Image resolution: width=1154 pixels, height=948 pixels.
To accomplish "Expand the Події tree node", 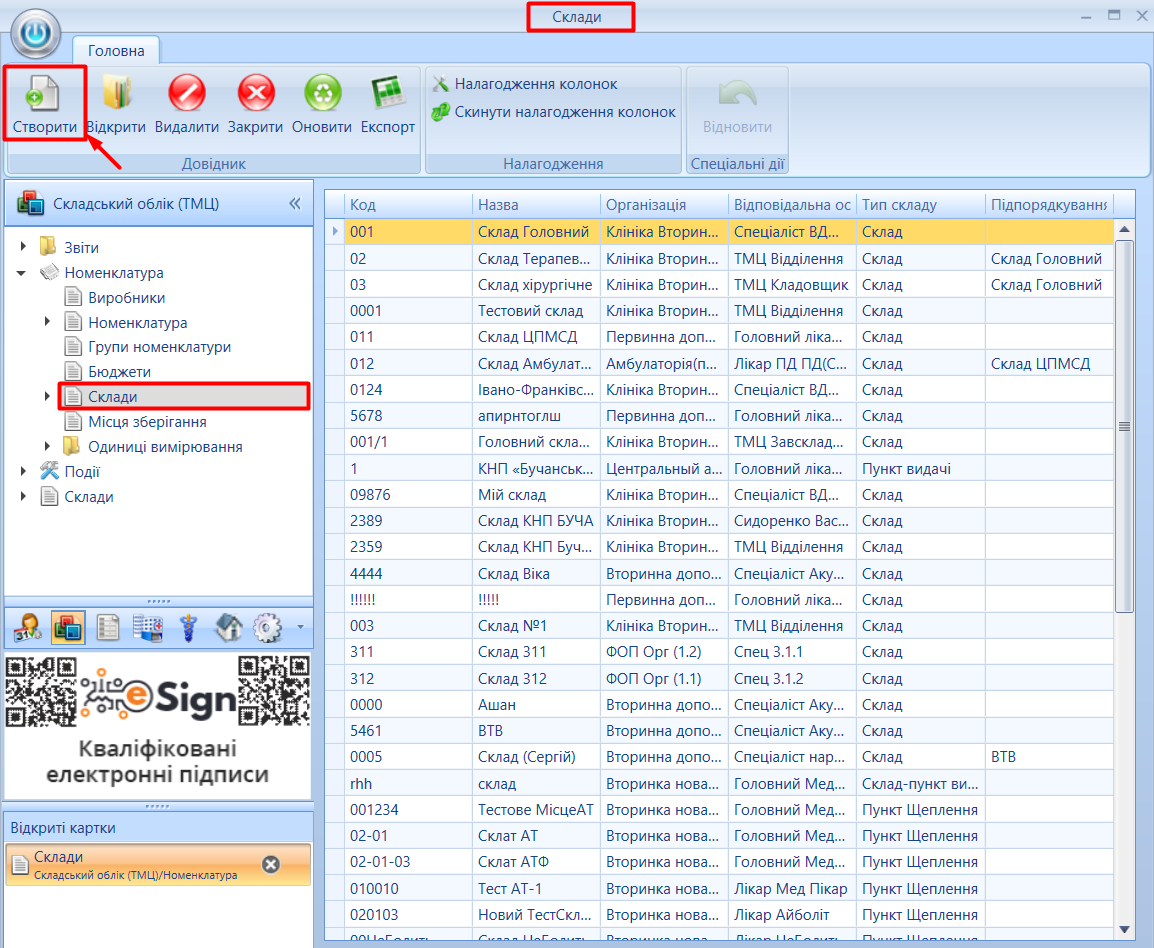I will [24, 471].
